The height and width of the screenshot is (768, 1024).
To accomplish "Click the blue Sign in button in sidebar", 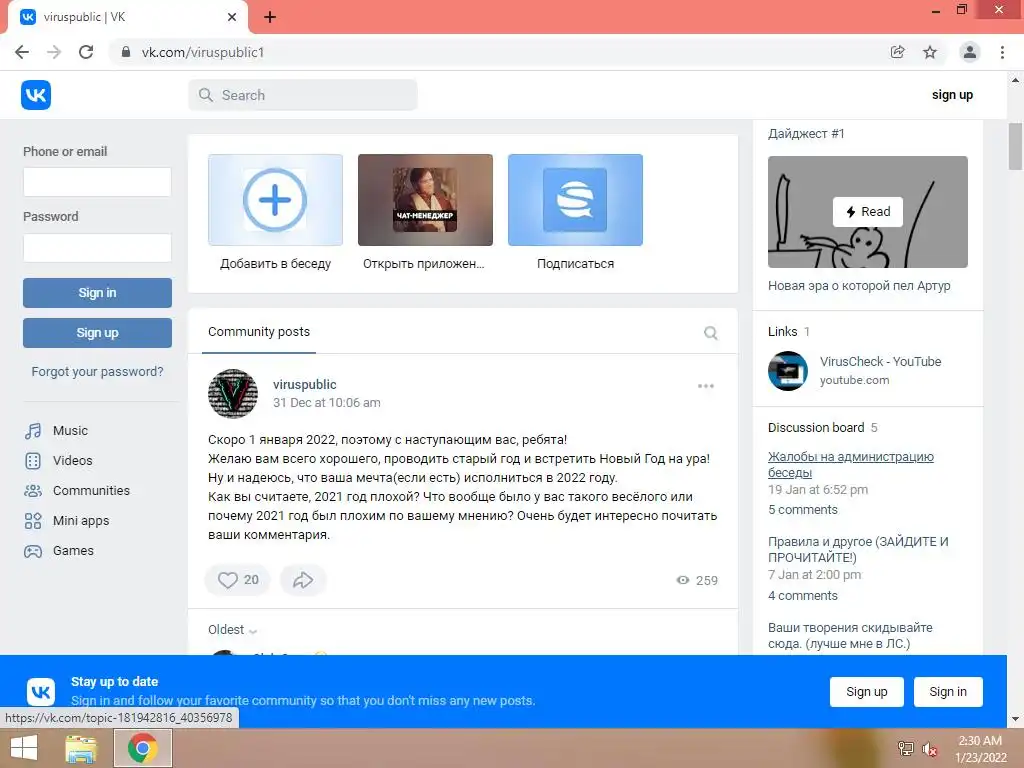I will click(x=97, y=293).
